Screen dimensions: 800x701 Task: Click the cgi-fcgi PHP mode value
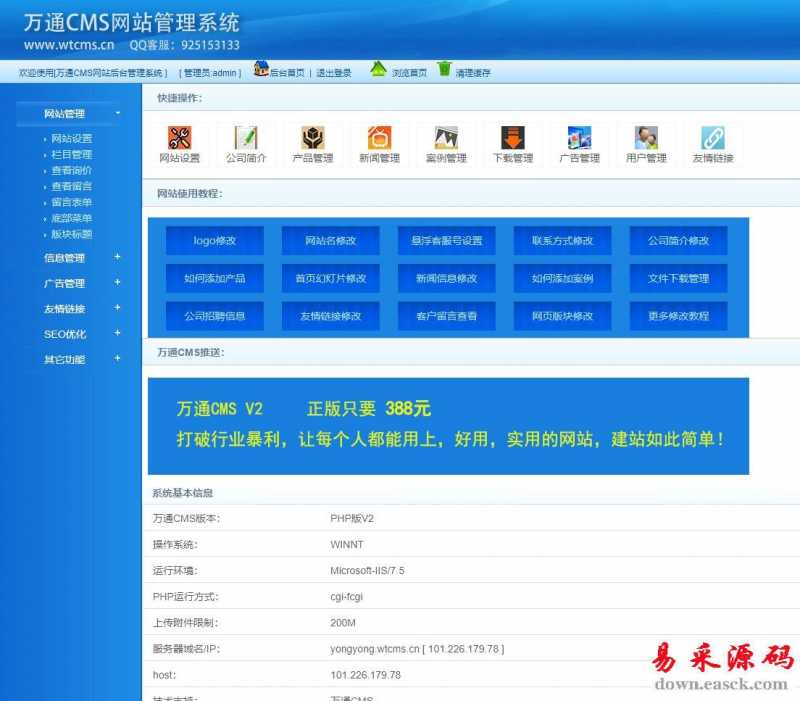[x=346, y=596]
